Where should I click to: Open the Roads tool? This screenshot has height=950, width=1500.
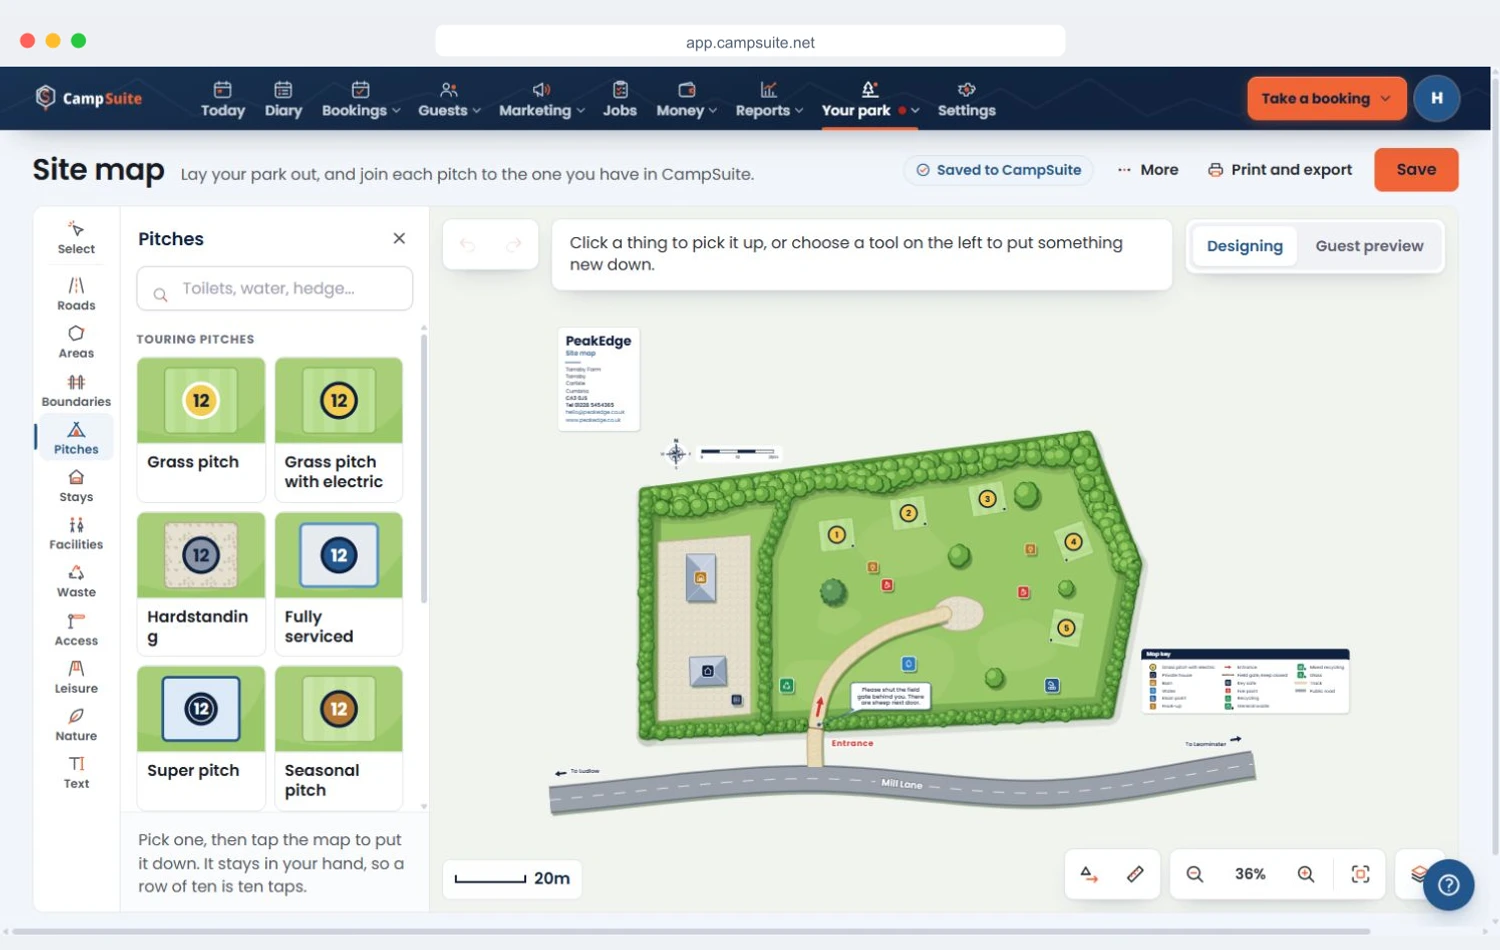(76, 294)
